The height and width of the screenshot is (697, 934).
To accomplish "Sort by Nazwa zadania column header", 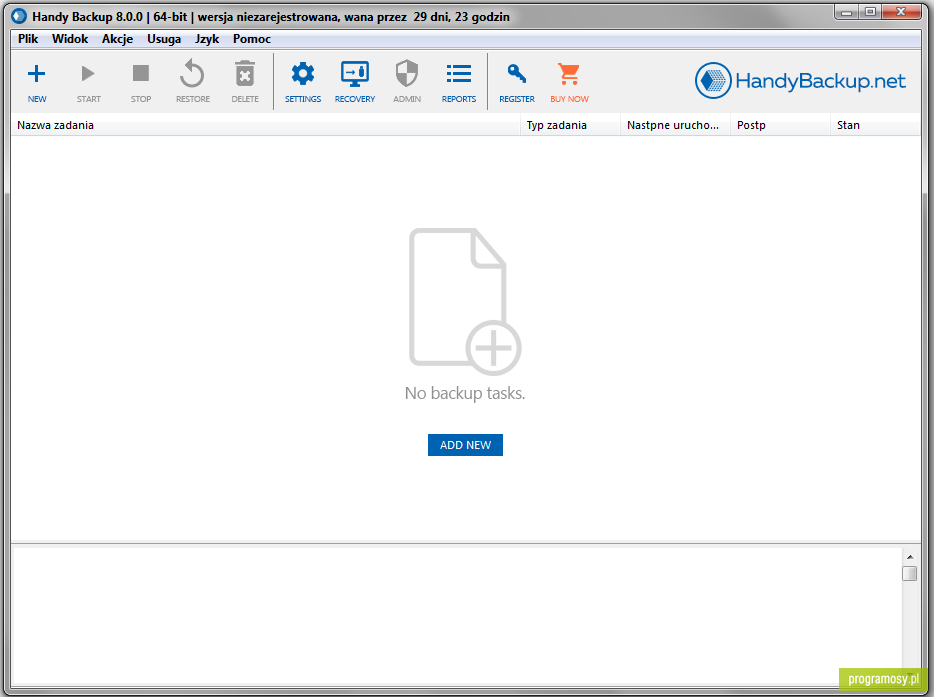I will [x=266, y=125].
